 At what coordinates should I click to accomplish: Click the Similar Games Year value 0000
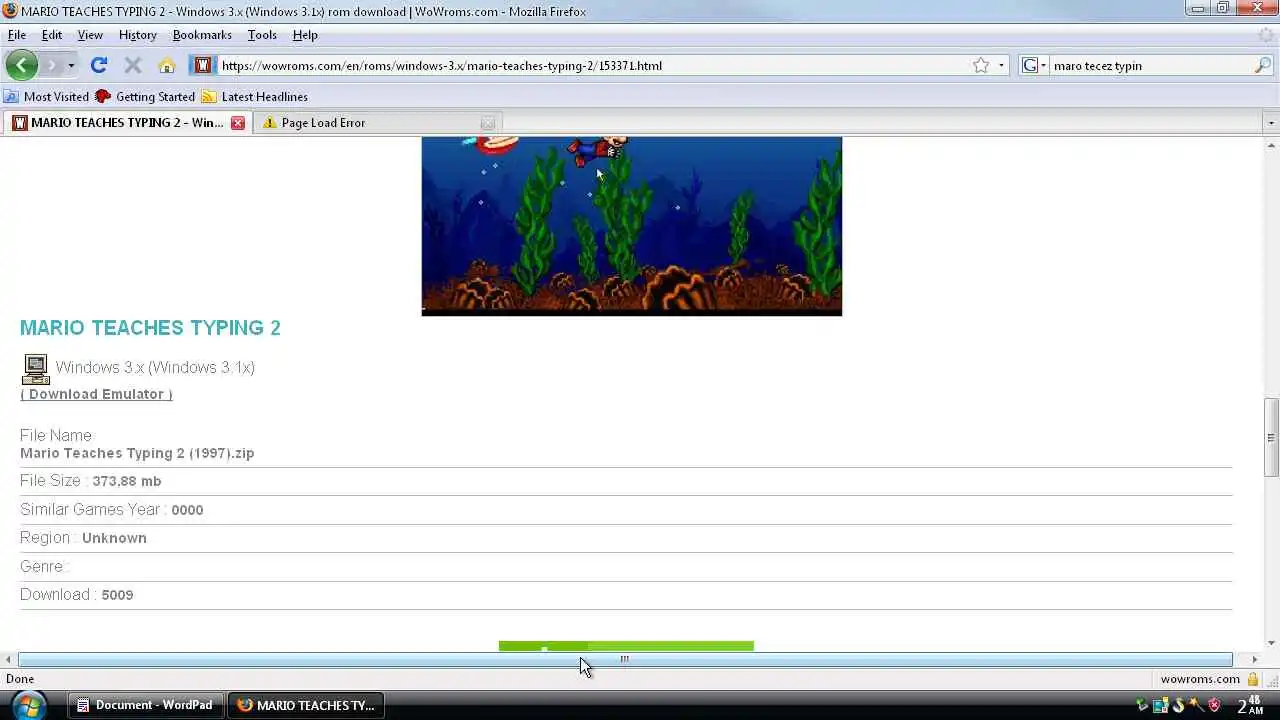pos(187,510)
